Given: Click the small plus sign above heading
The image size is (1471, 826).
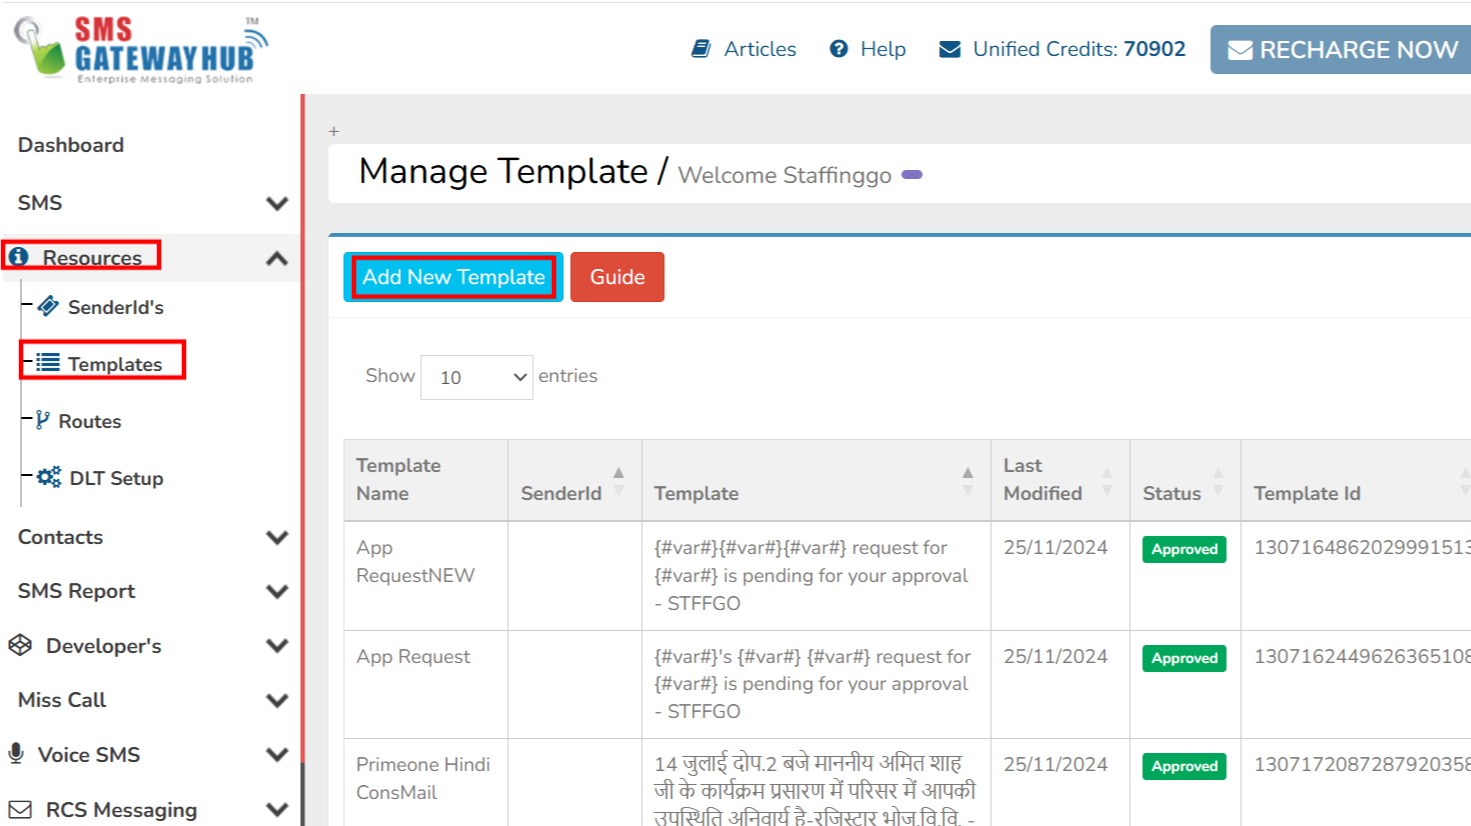Looking at the screenshot, I should [334, 131].
